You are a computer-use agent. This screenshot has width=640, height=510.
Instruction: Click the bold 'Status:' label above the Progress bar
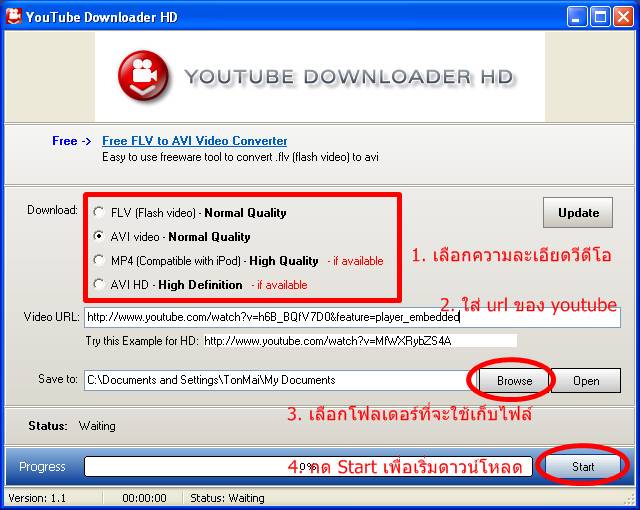[48, 426]
